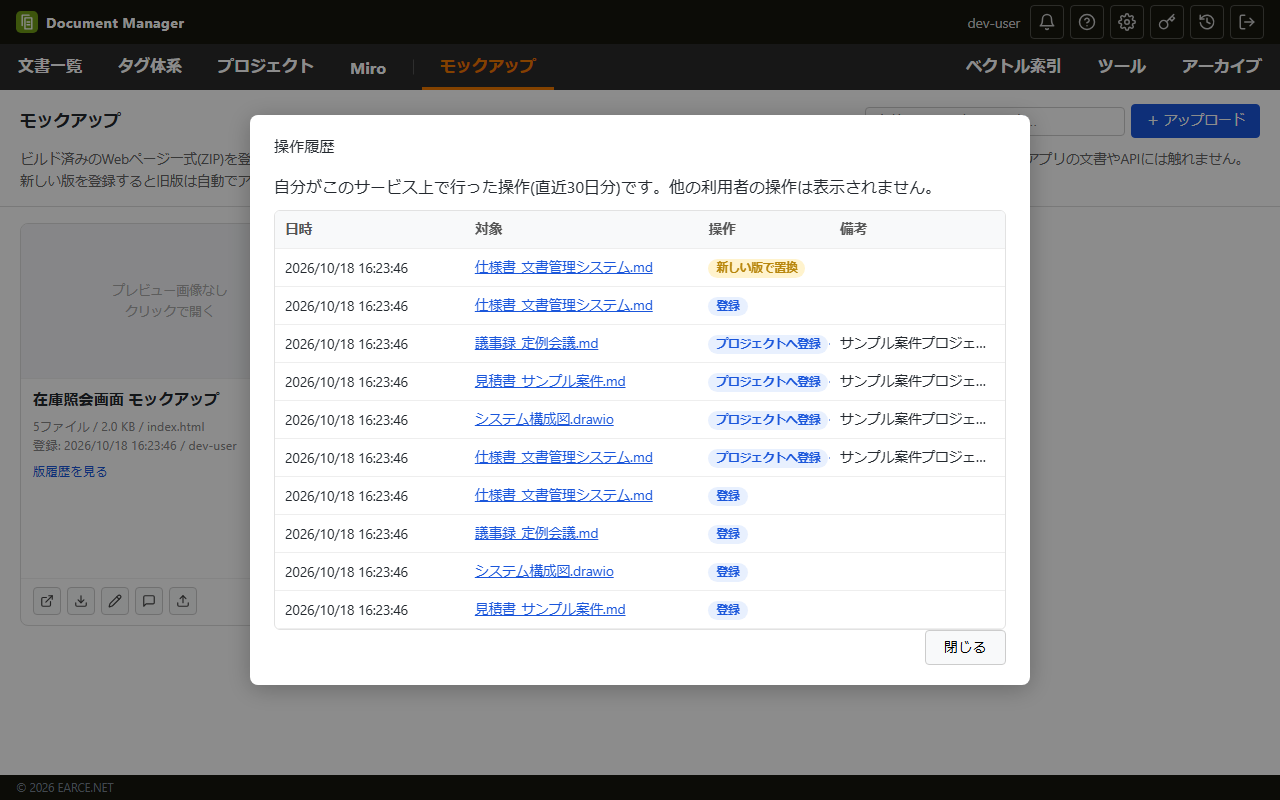Click the logout icon in header

1247,22
